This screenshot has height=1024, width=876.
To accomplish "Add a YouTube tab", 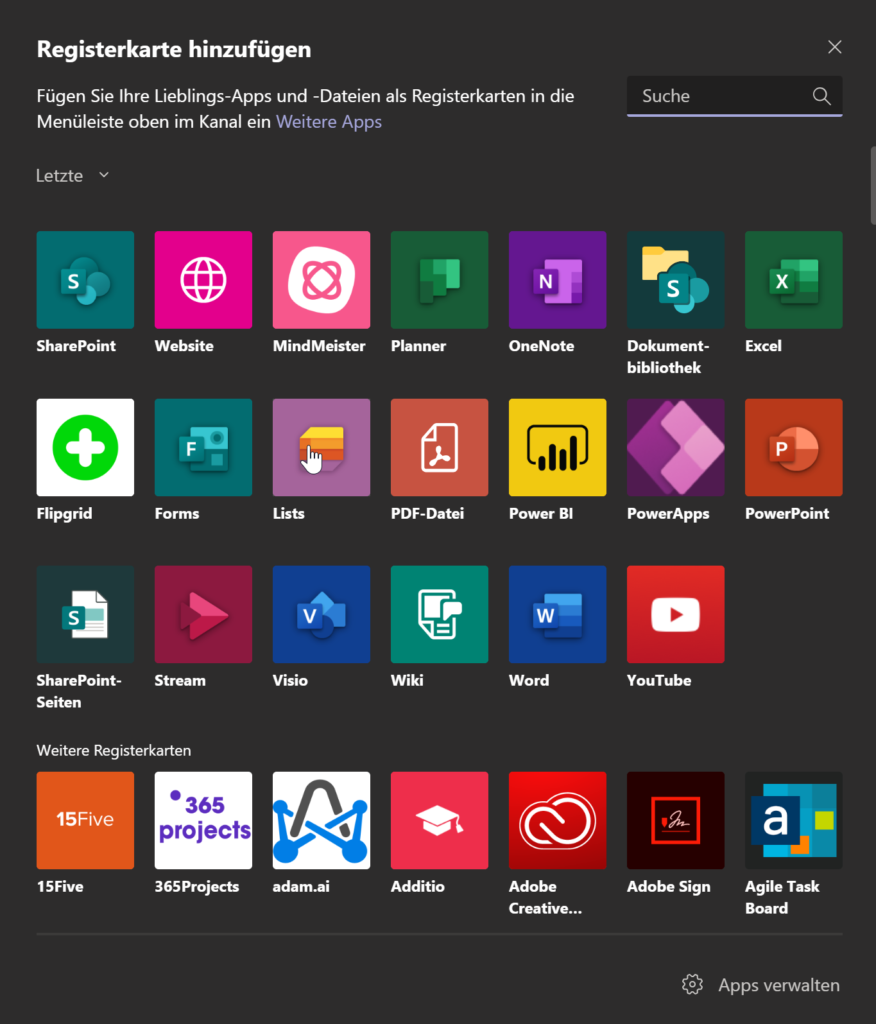I will point(675,615).
